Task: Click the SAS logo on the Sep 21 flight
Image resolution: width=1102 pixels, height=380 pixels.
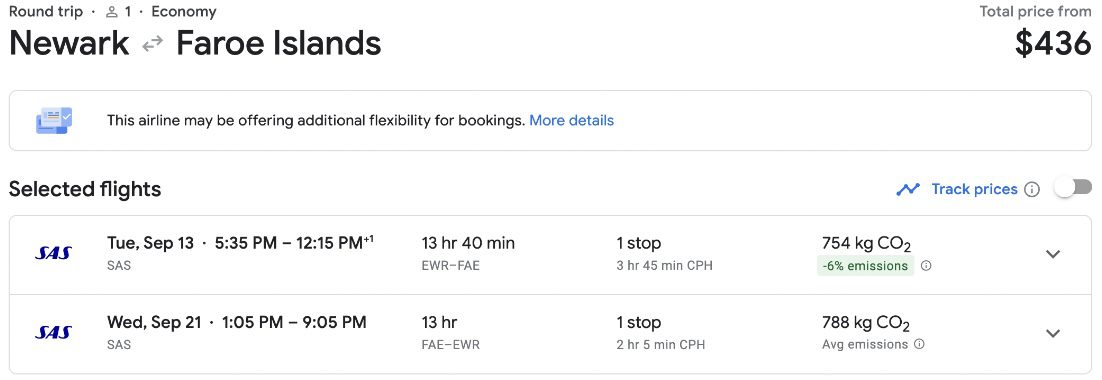Action: [53, 333]
